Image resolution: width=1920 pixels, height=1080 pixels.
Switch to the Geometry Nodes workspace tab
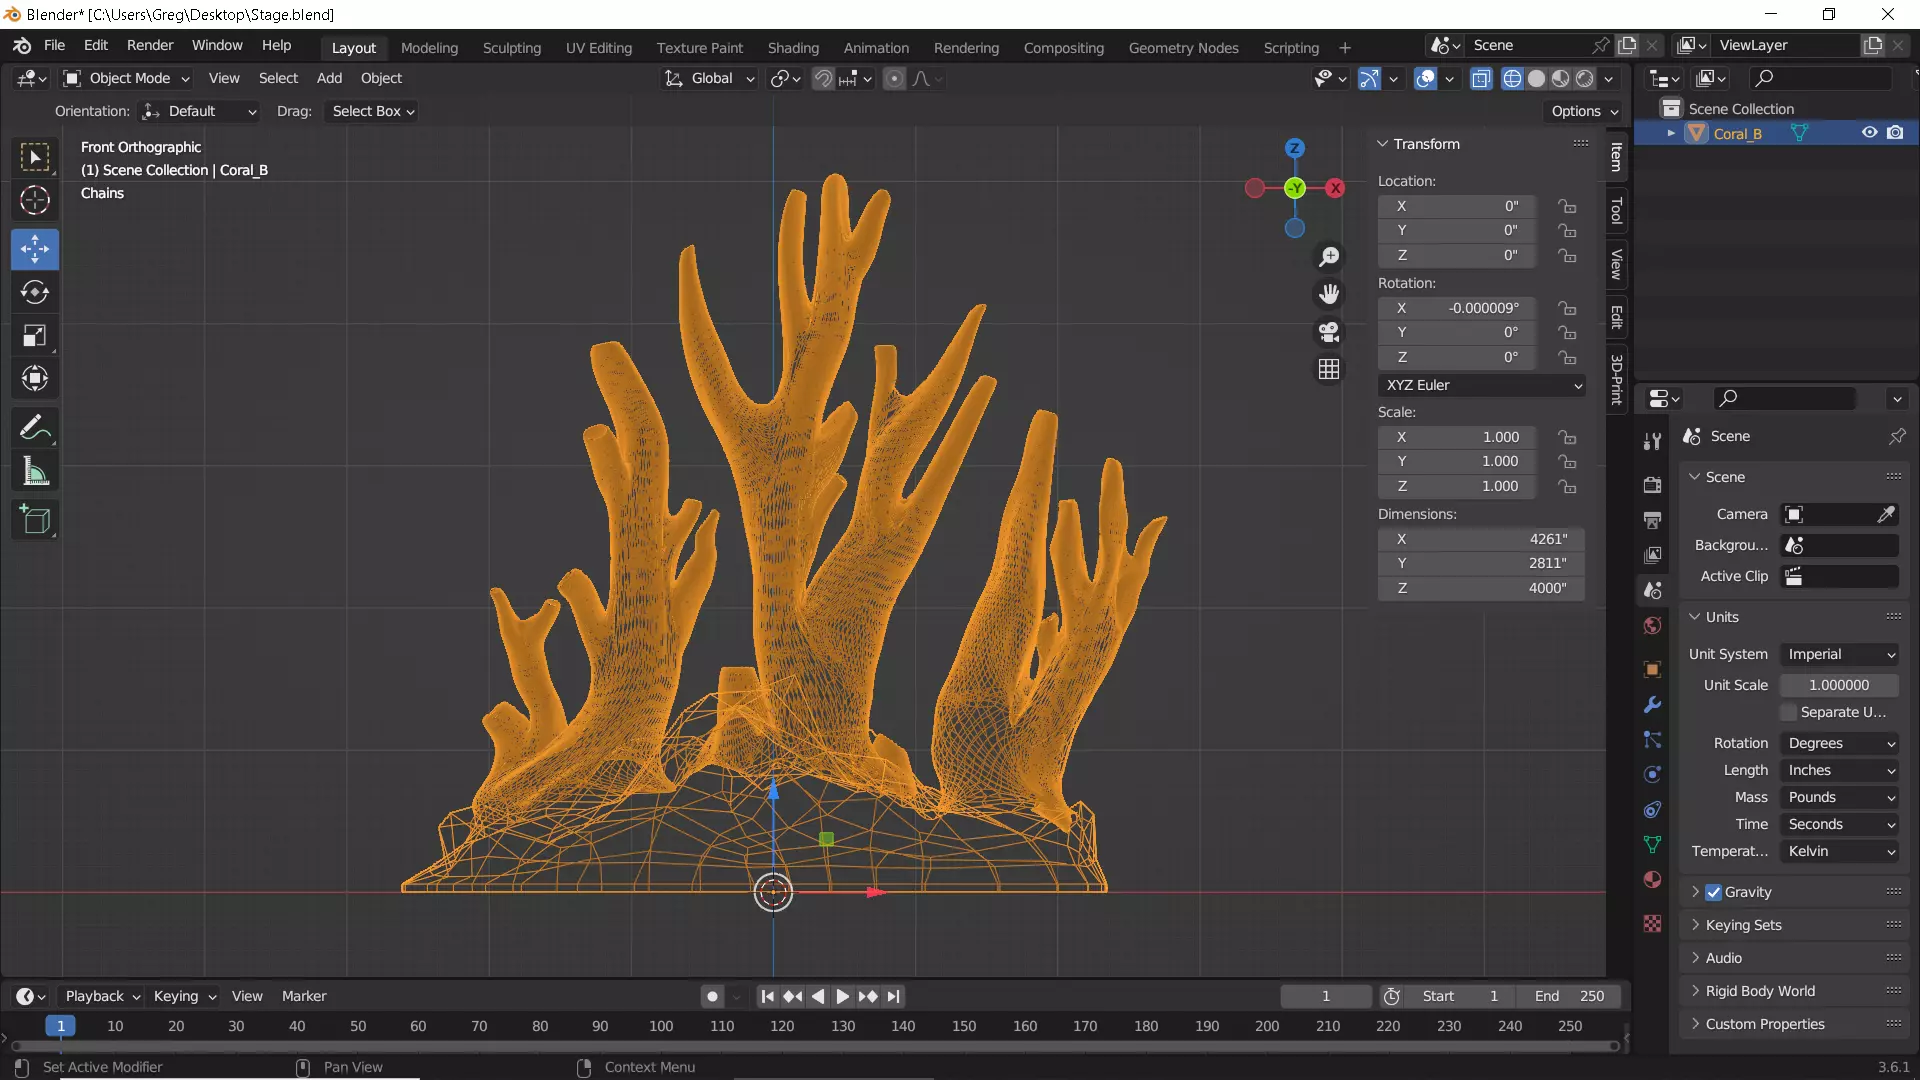point(1183,48)
